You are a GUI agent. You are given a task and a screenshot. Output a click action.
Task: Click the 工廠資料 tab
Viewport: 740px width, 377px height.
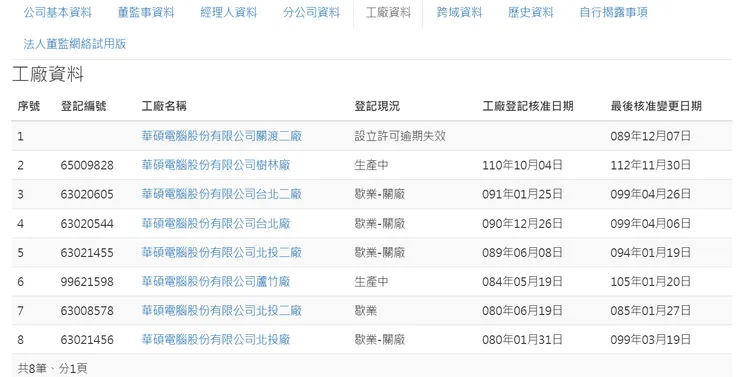click(388, 13)
